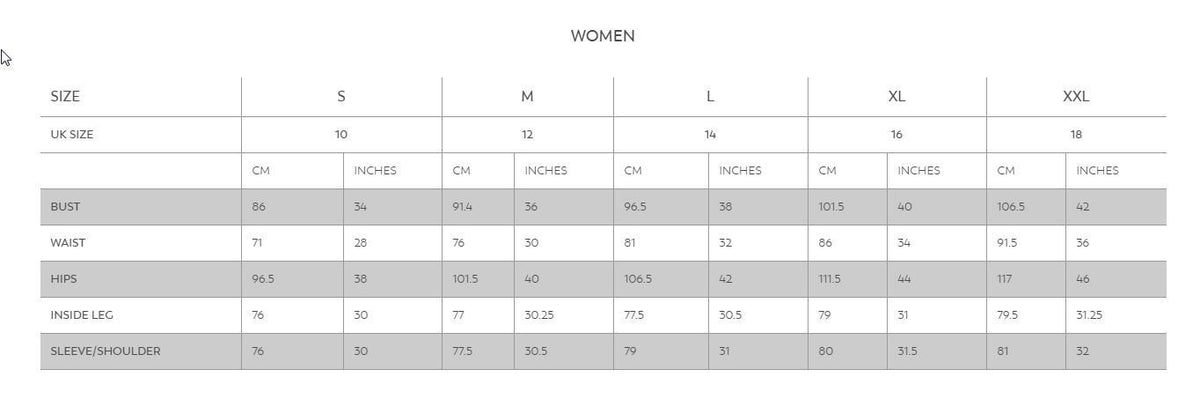The height and width of the screenshot is (399, 1200).
Task: Click the WOMEN heading above the table
Action: (x=602, y=36)
